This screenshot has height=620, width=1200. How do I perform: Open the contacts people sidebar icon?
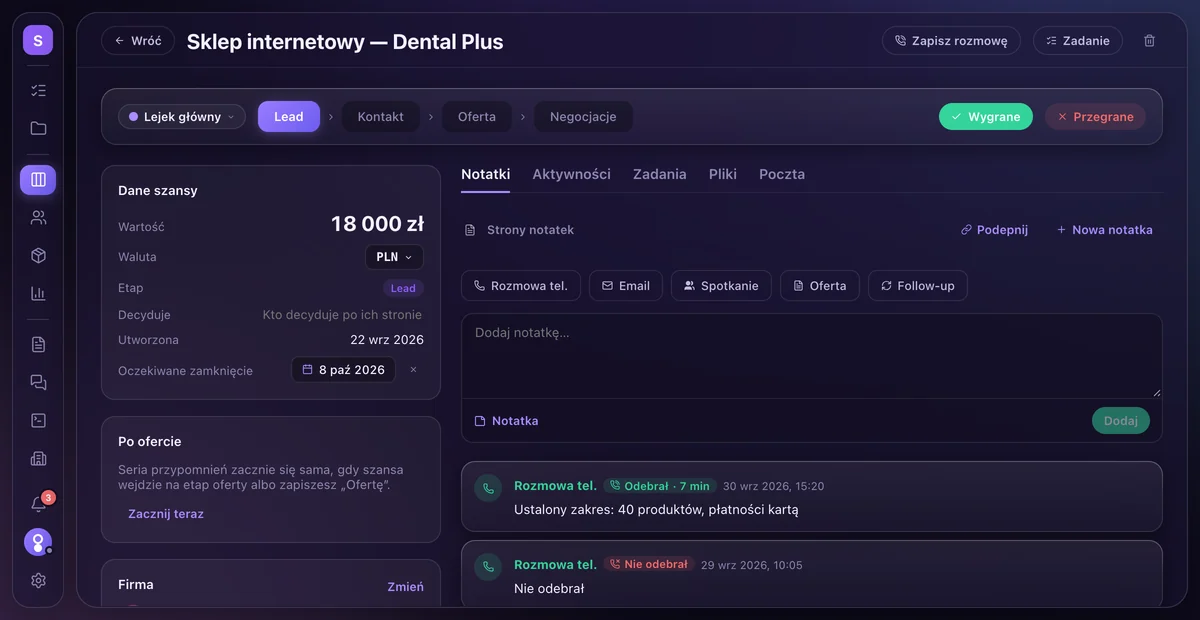coord(38,217)
